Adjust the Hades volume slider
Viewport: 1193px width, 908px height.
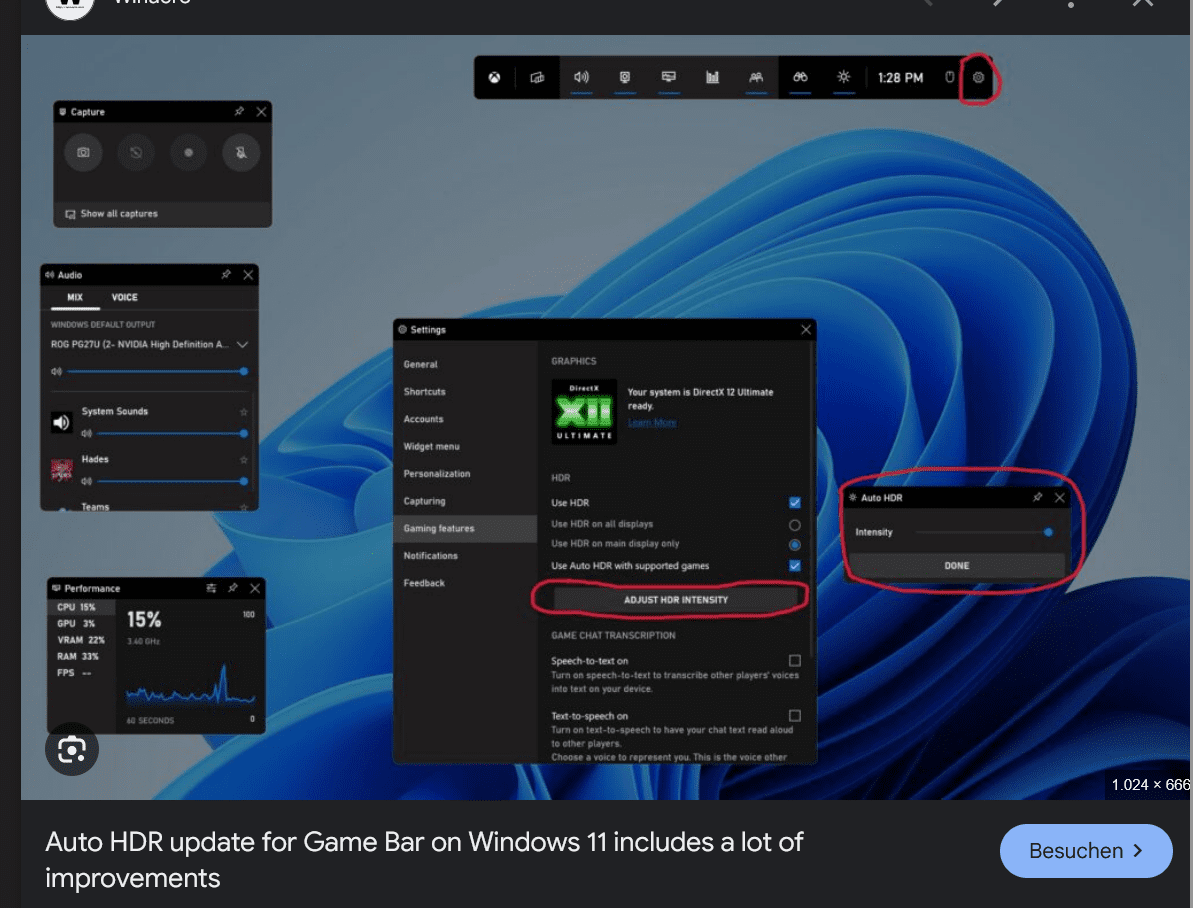click(x=172, y=481)
